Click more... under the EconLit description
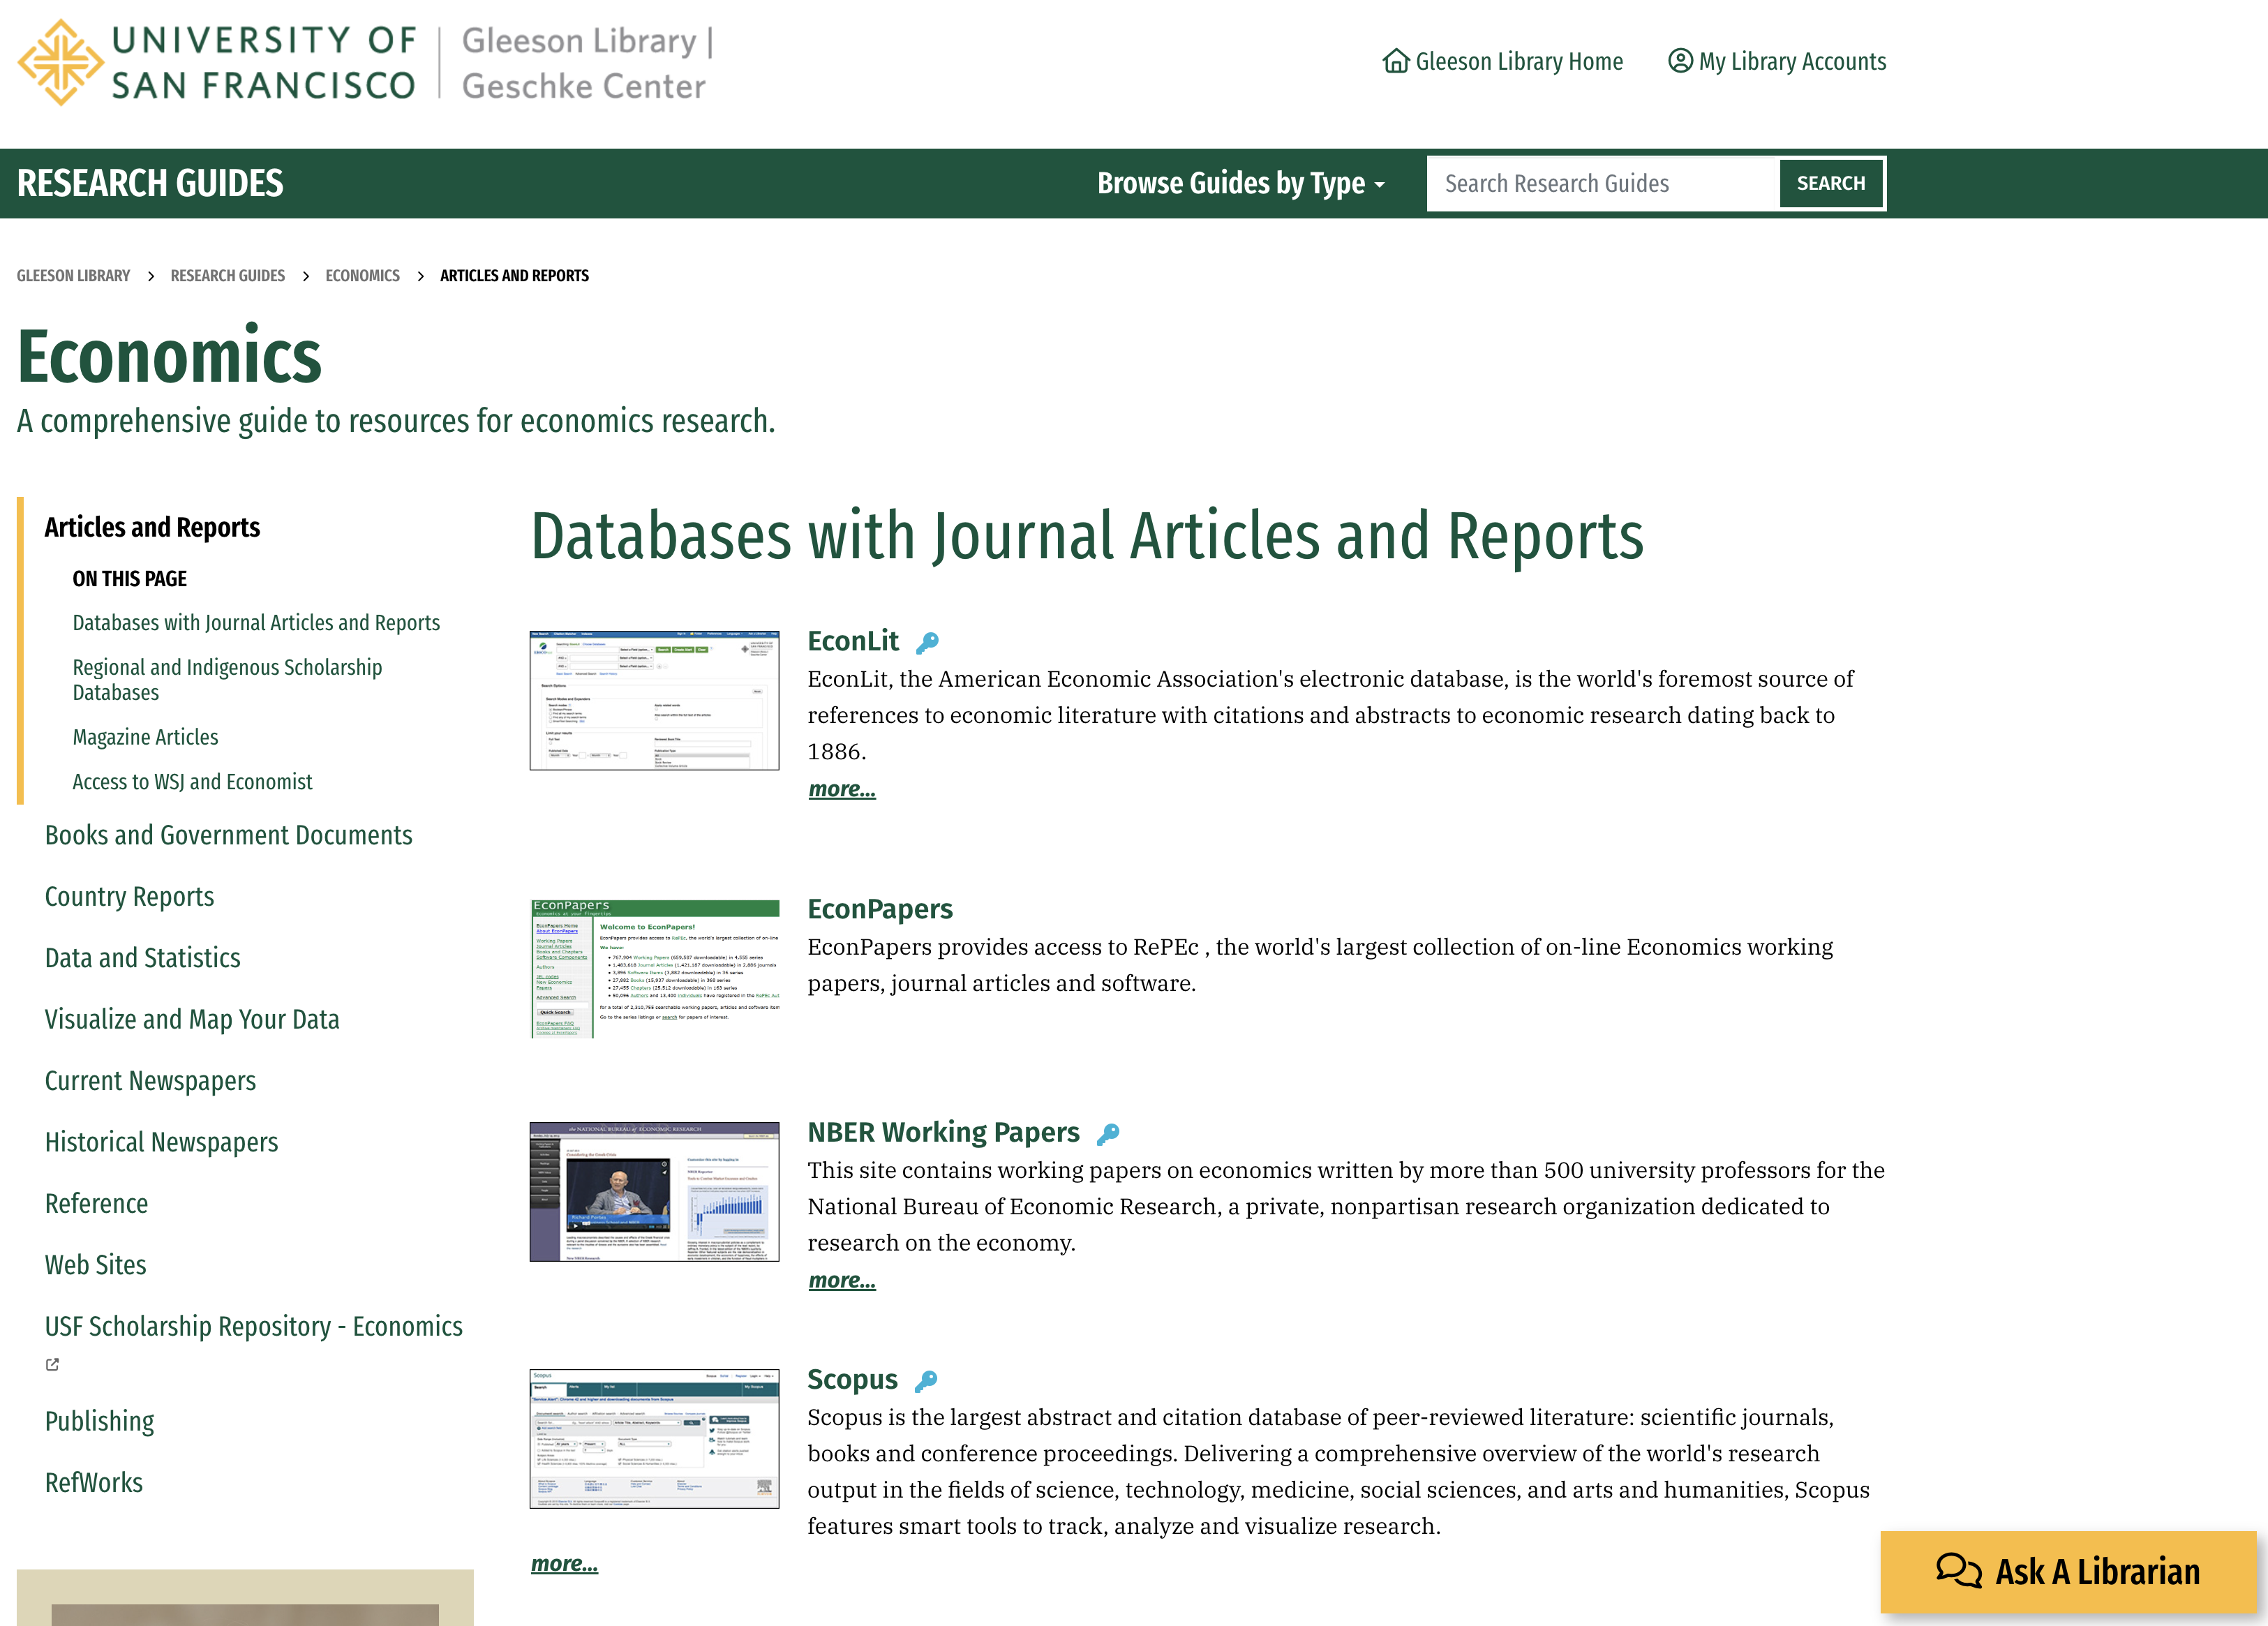 coord(842,789)
